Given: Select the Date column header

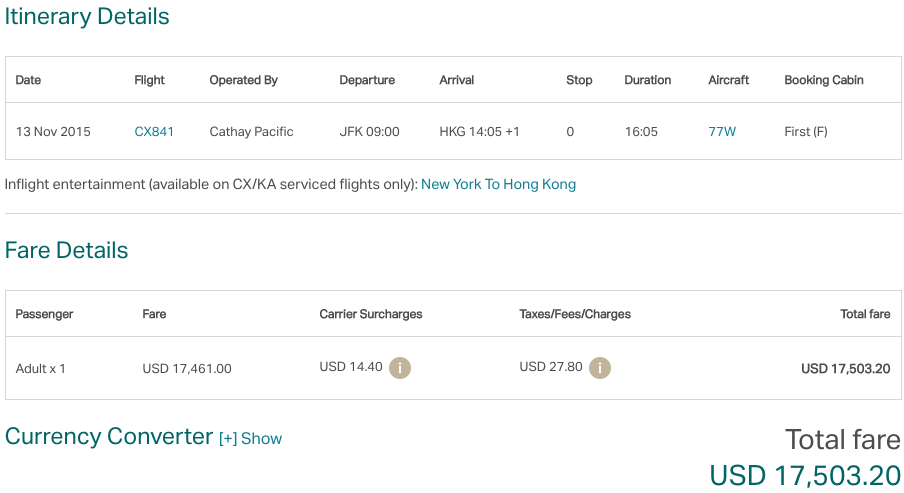Looking at the screenshot, I should click(x=28, y=80).
